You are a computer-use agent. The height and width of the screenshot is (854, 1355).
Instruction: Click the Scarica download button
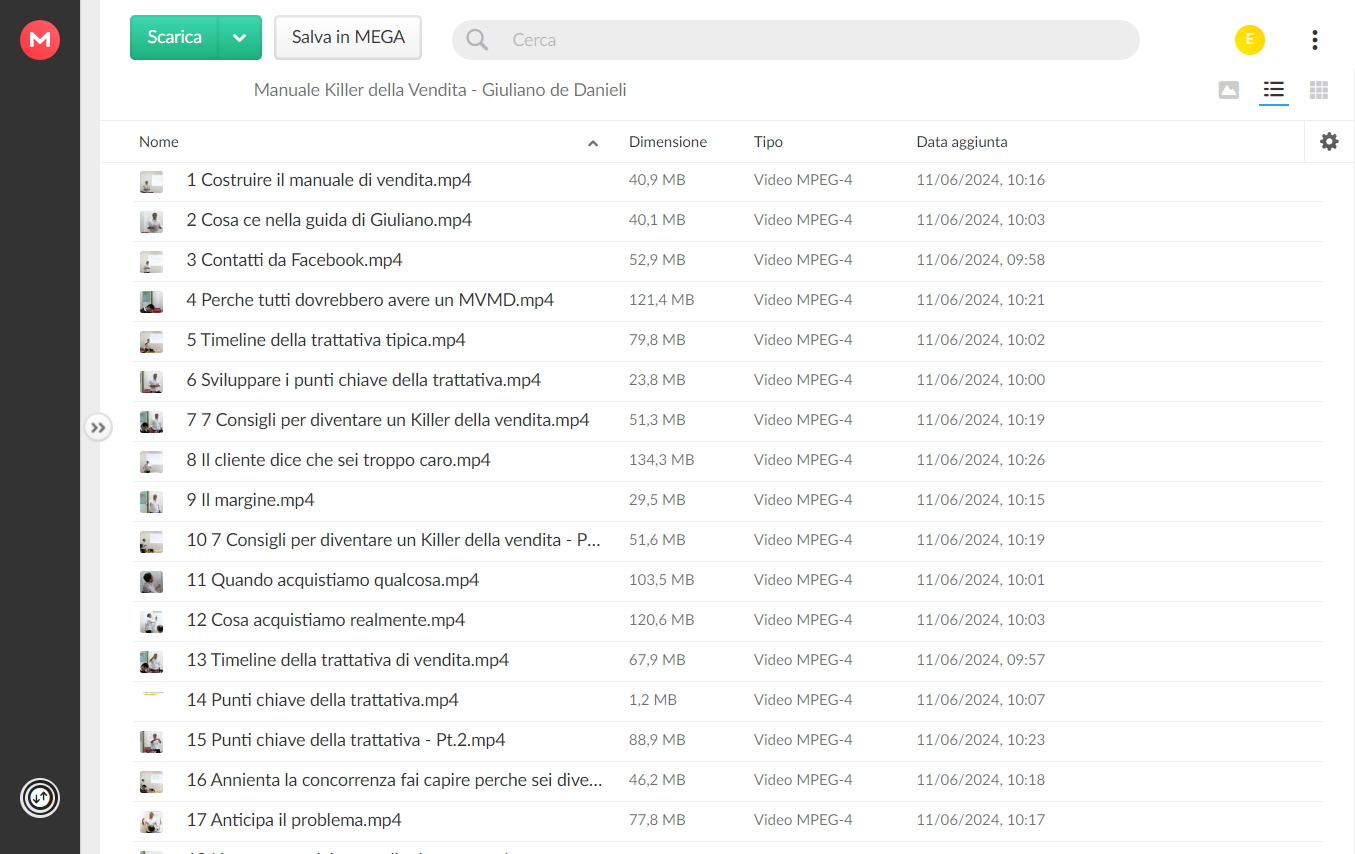[175, 38]
